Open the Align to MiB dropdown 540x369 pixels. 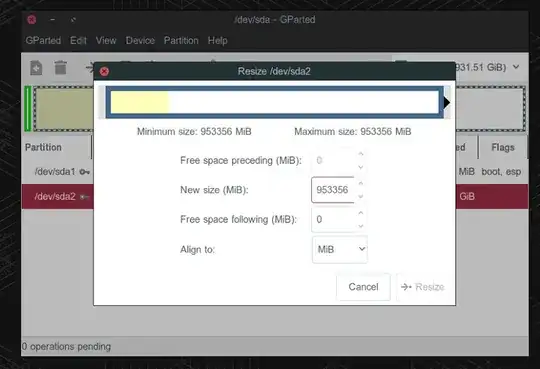point(340,249)
